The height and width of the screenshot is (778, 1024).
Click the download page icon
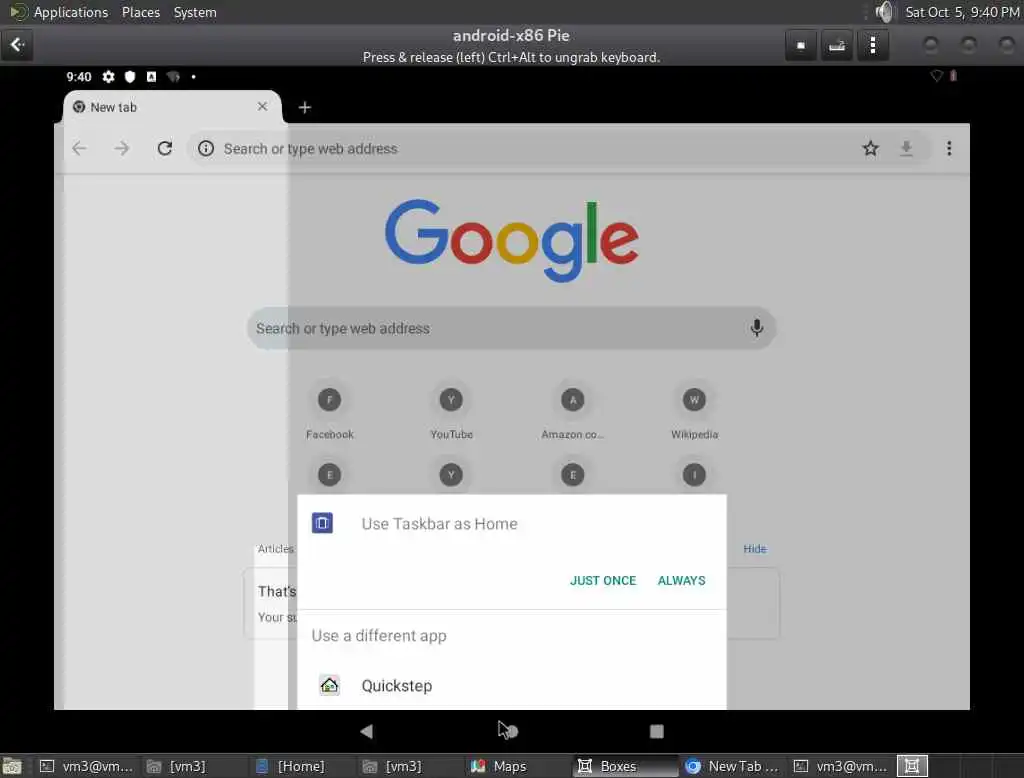906,148
